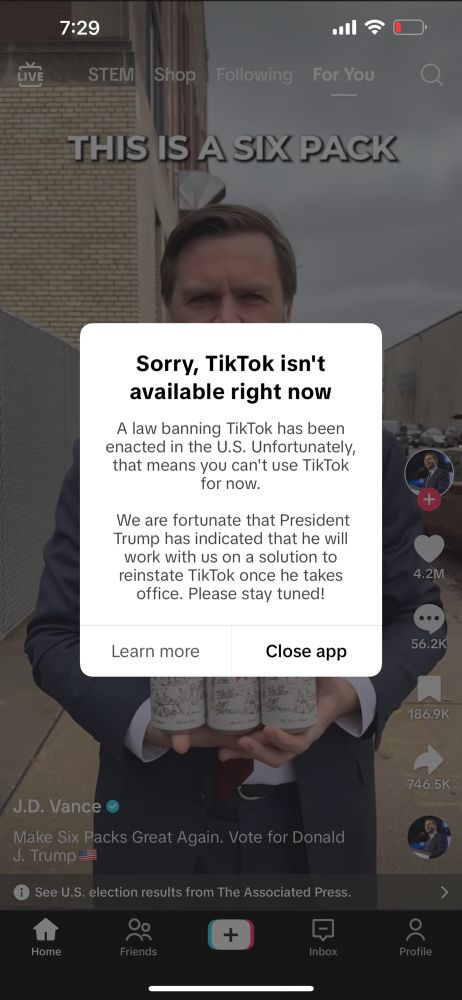Share video using arrow icon
Image resolution: width=462 pixels, height=1000 pixels.
429,759
